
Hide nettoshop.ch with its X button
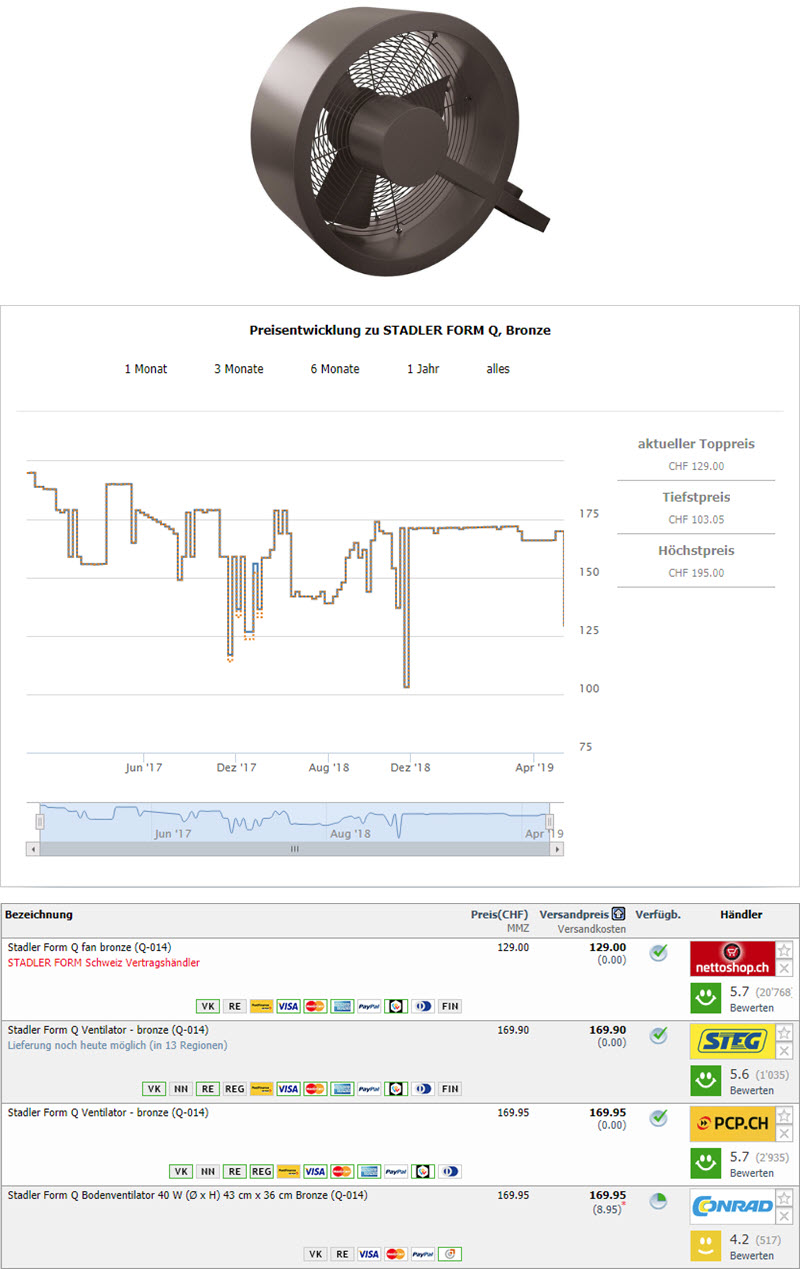tap(785, 968)
